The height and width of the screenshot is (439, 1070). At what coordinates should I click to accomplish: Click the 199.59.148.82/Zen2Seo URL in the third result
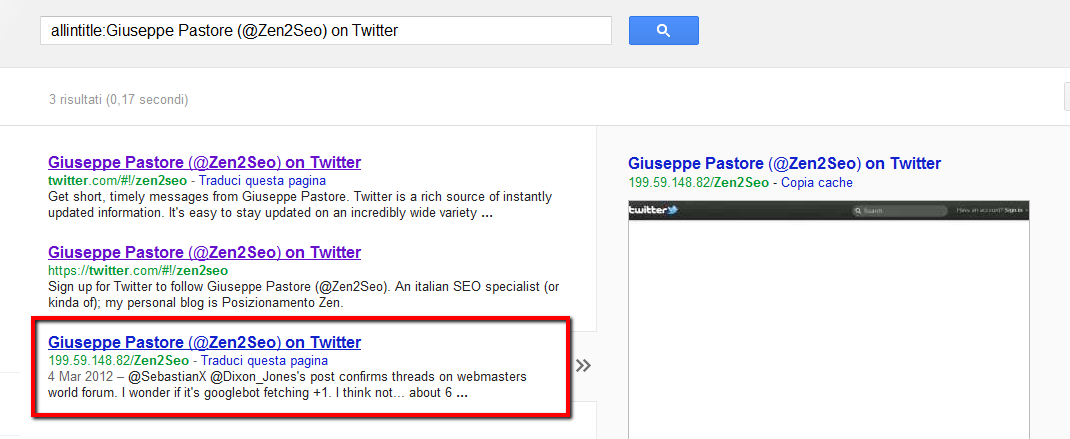[x=118, y=360]
